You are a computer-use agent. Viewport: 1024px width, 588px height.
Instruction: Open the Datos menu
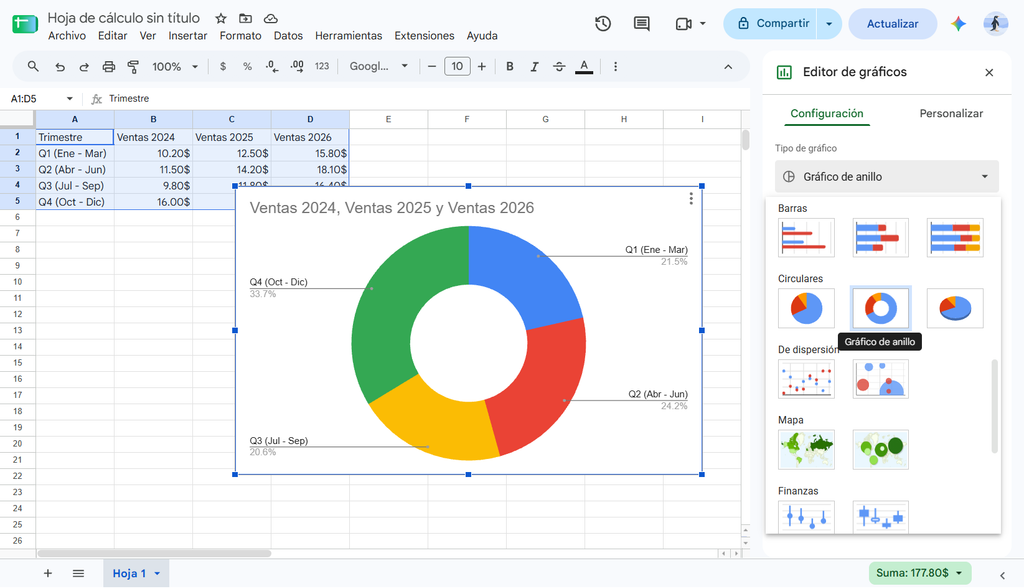pos(288,36)
